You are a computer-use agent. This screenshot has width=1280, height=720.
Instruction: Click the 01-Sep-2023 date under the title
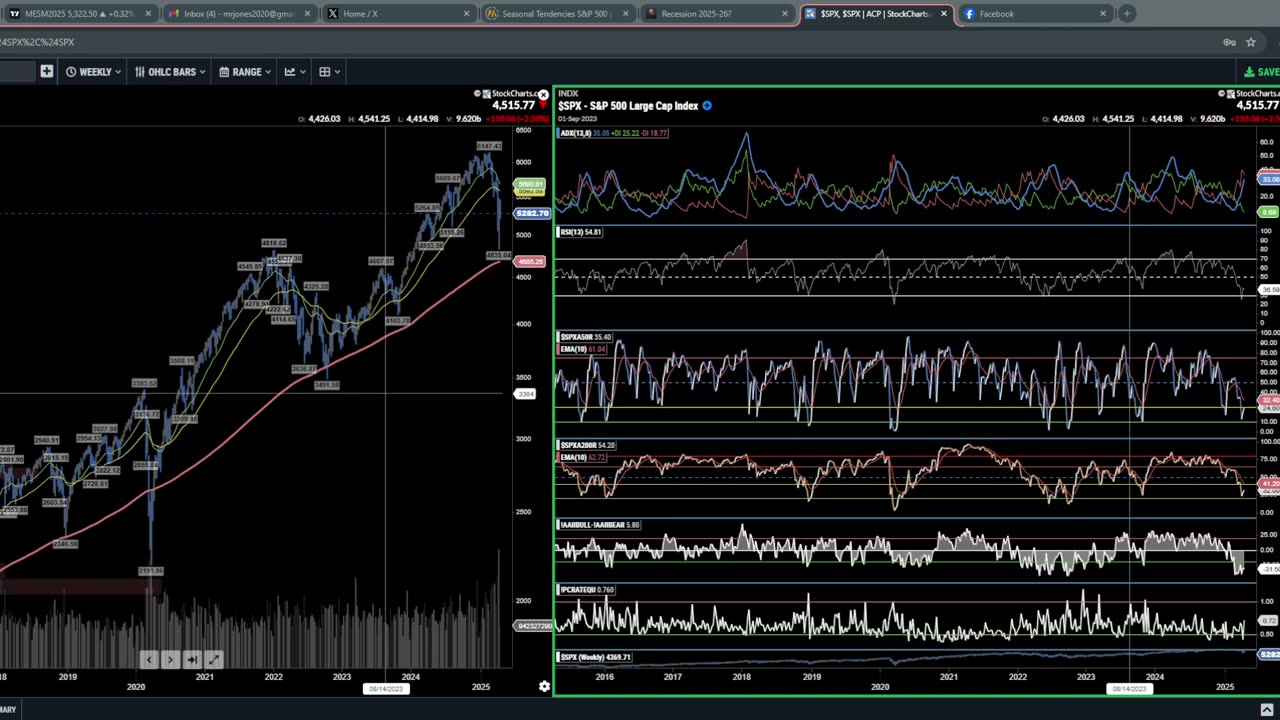(x=578, y=119)
